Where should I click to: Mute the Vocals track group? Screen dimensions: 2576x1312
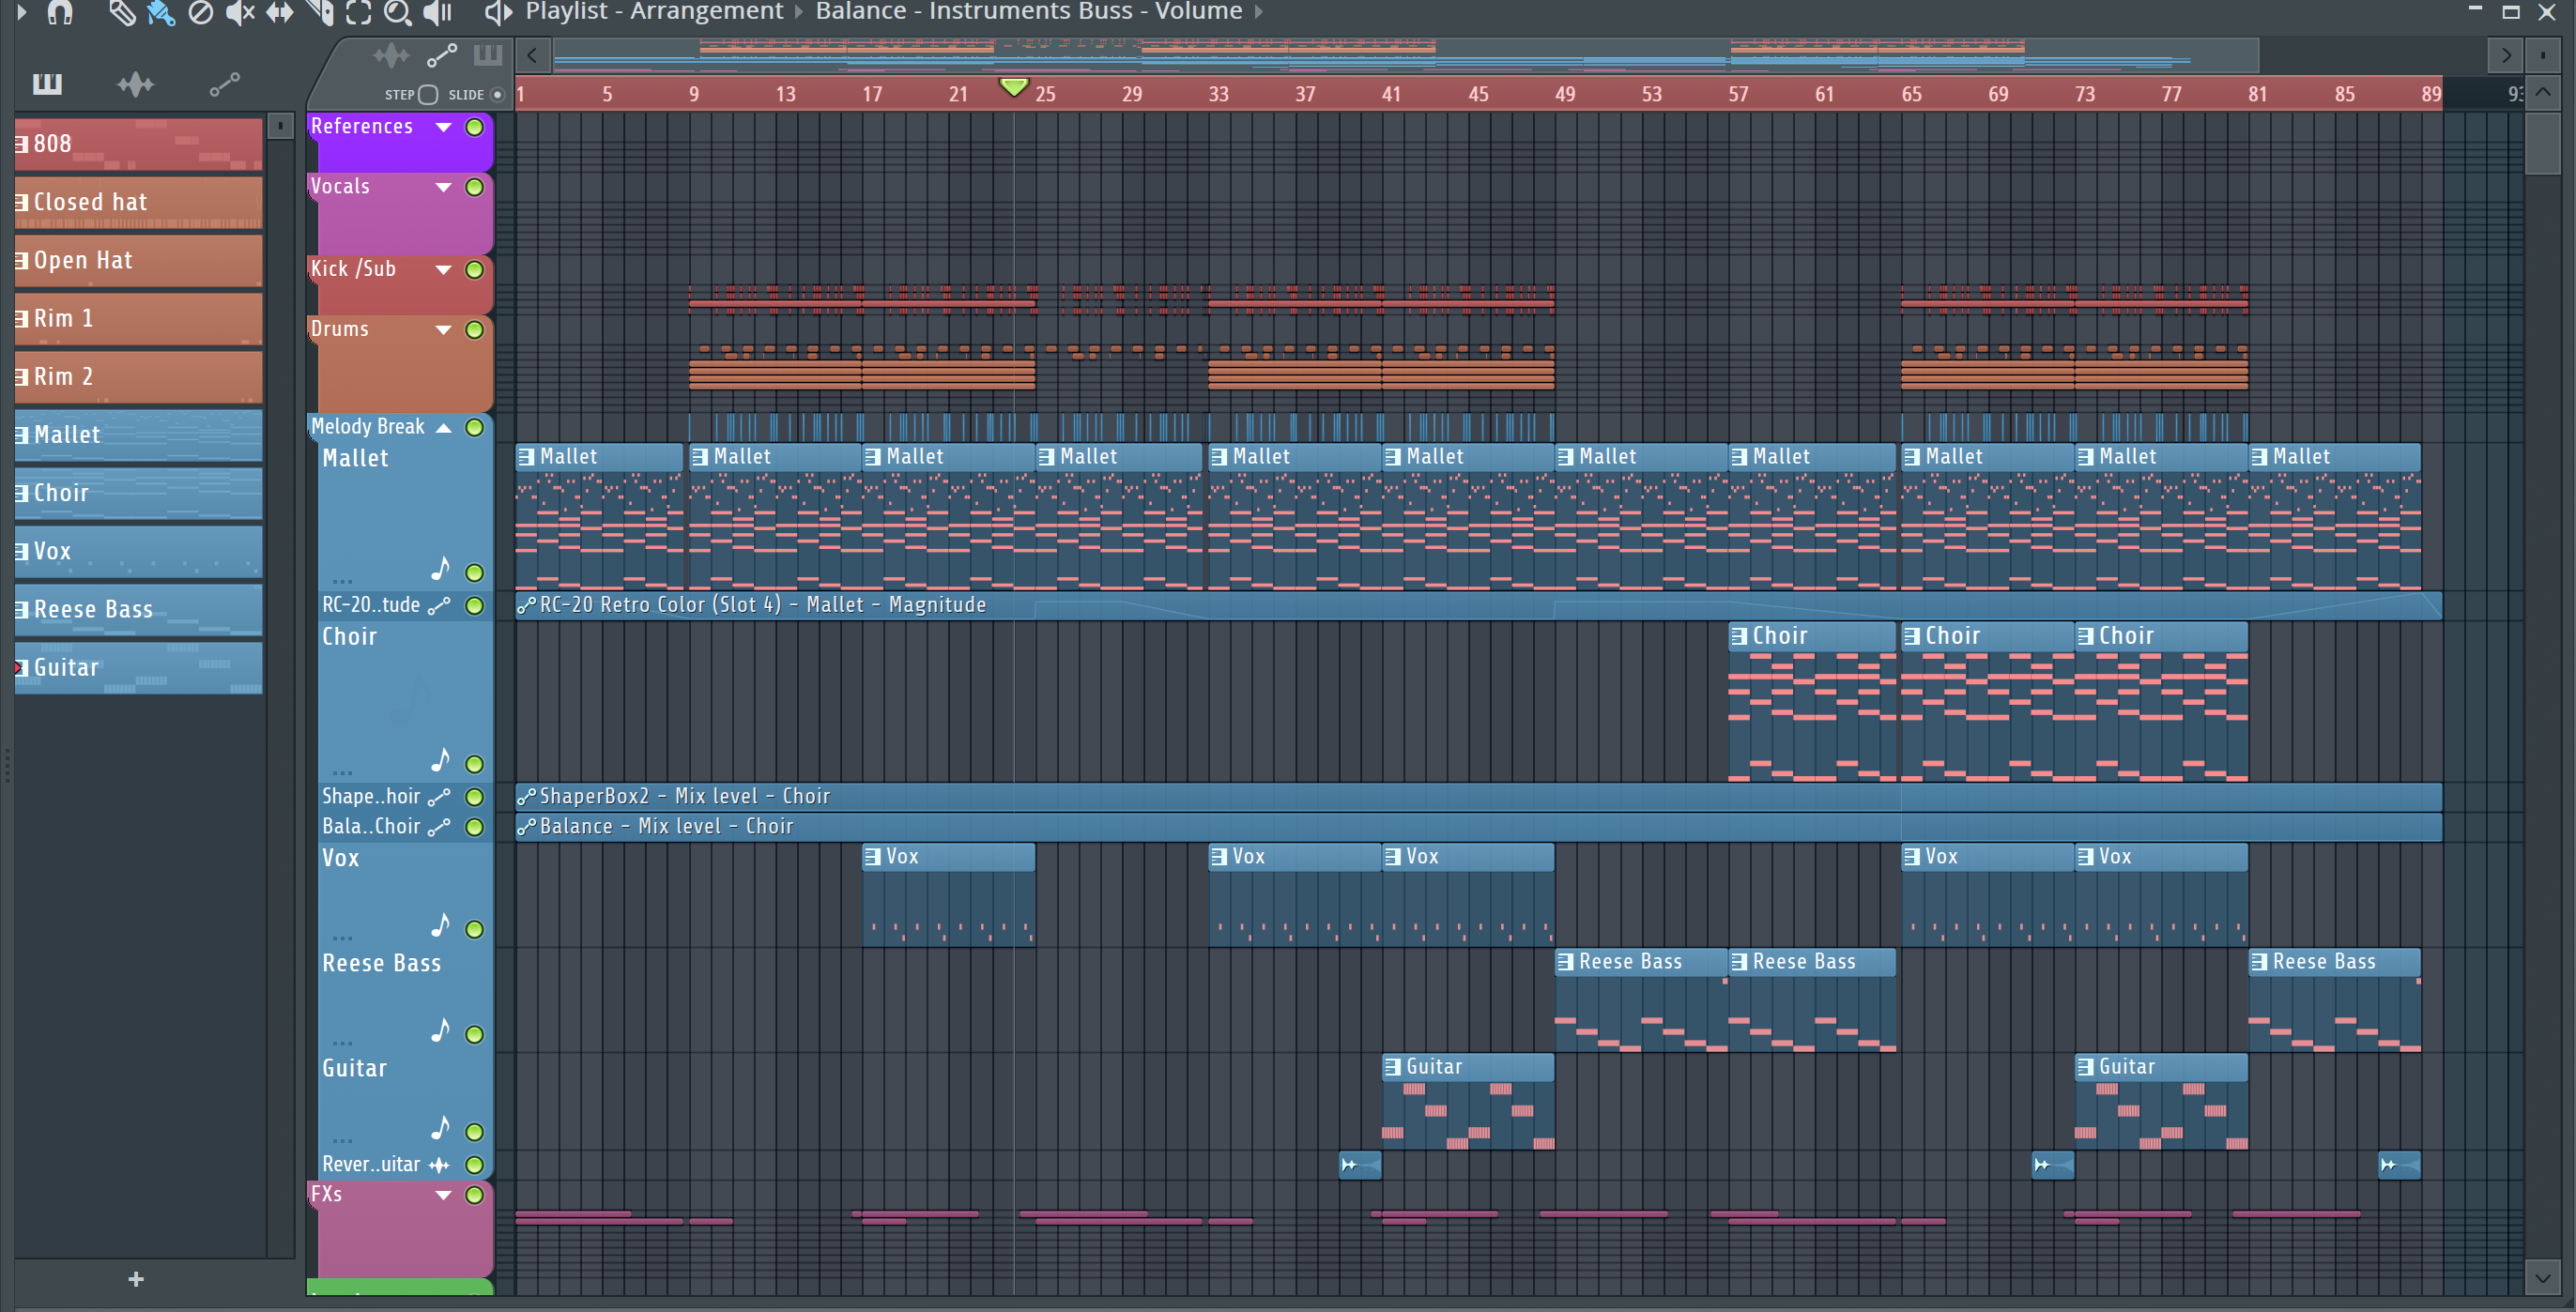click(x=475, y=187)
